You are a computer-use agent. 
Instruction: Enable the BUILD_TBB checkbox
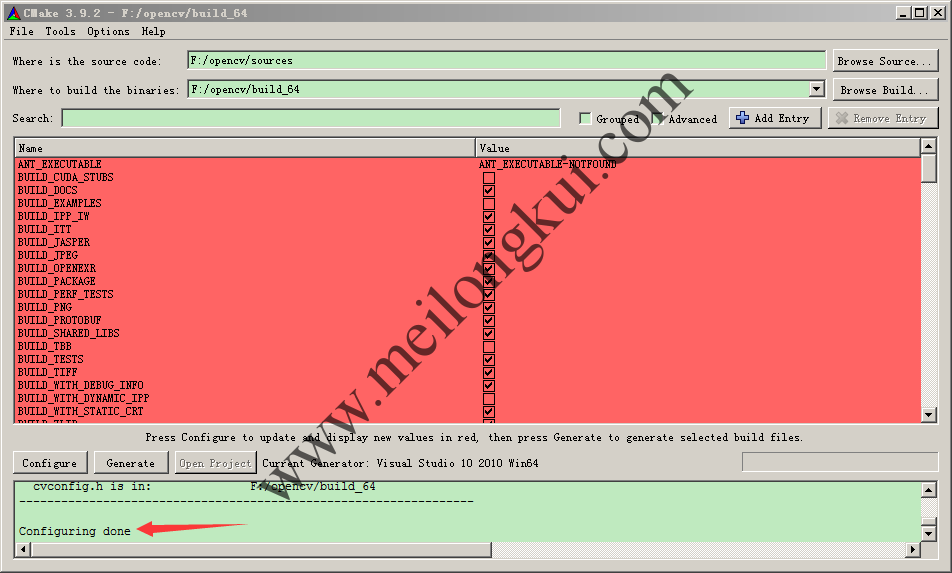[x=489, y=347]
